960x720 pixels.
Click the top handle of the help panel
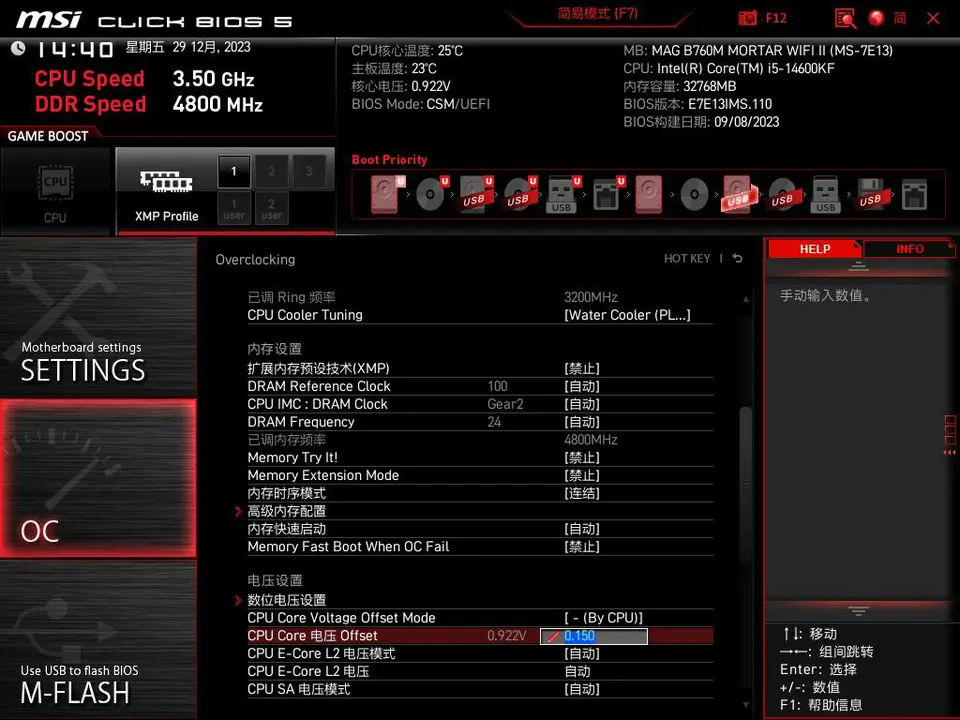[x=858, y=266]
